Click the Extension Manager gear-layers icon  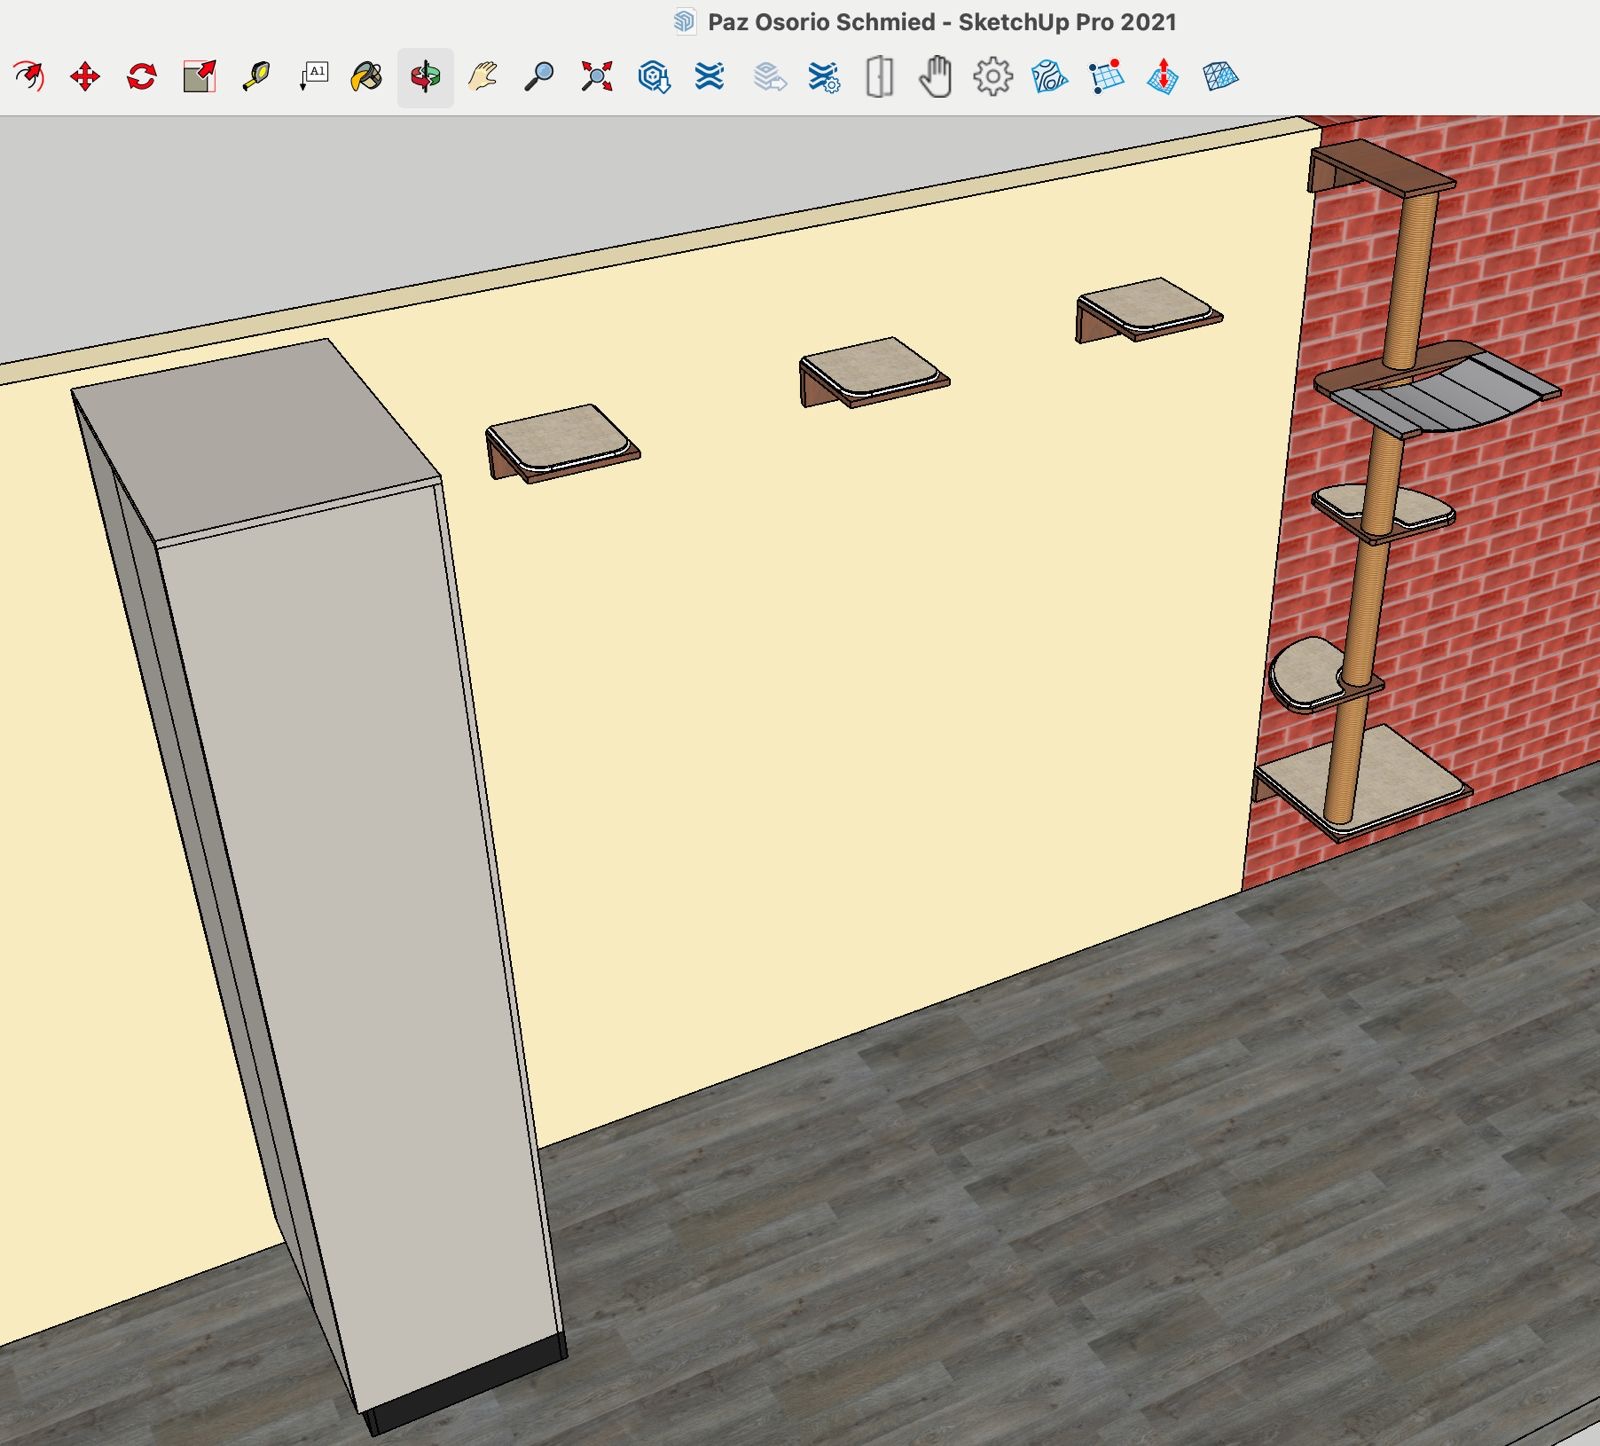pos(824,77)
